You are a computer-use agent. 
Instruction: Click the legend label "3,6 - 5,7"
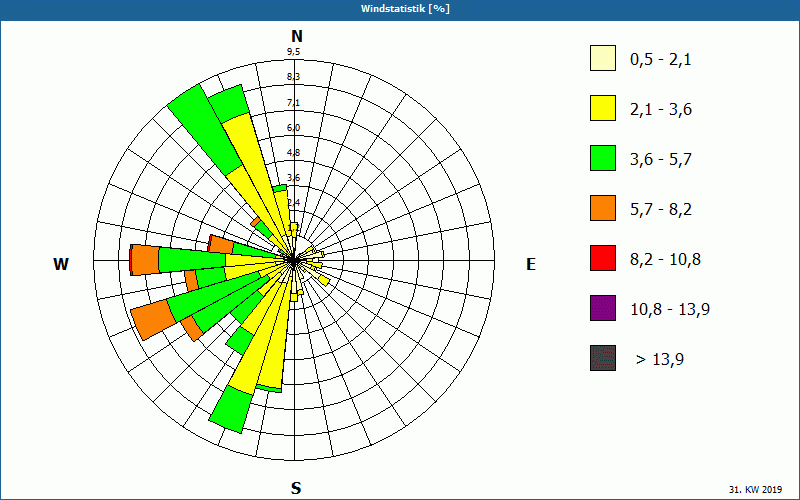coord(661,160)
